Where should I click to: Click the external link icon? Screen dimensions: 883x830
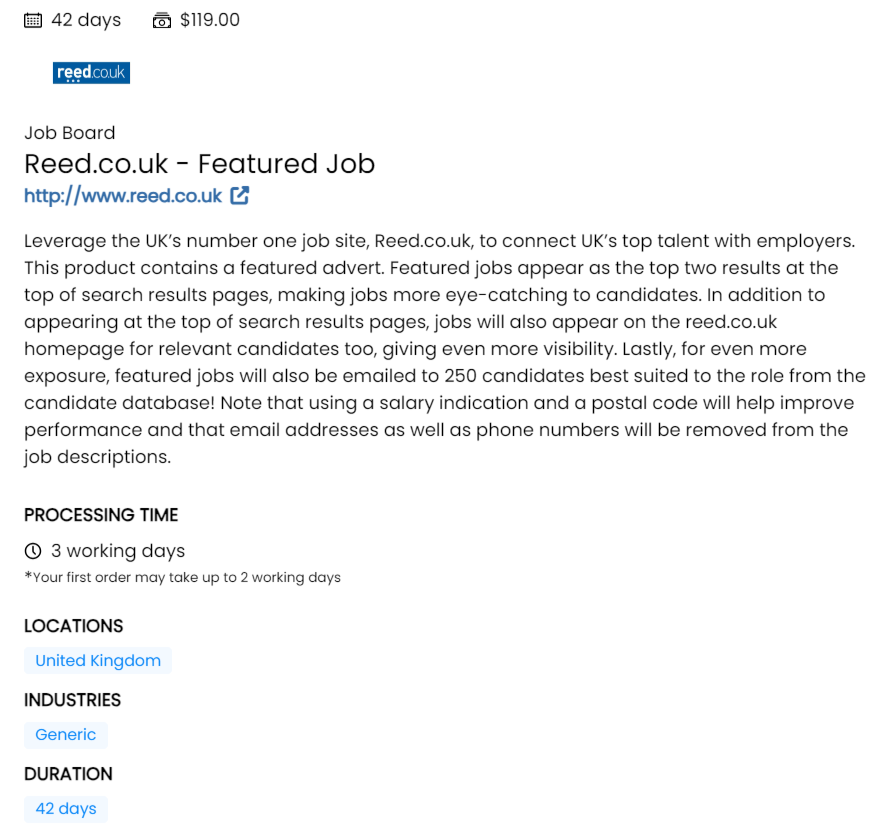pyautogui.click(x=240, y=196)
